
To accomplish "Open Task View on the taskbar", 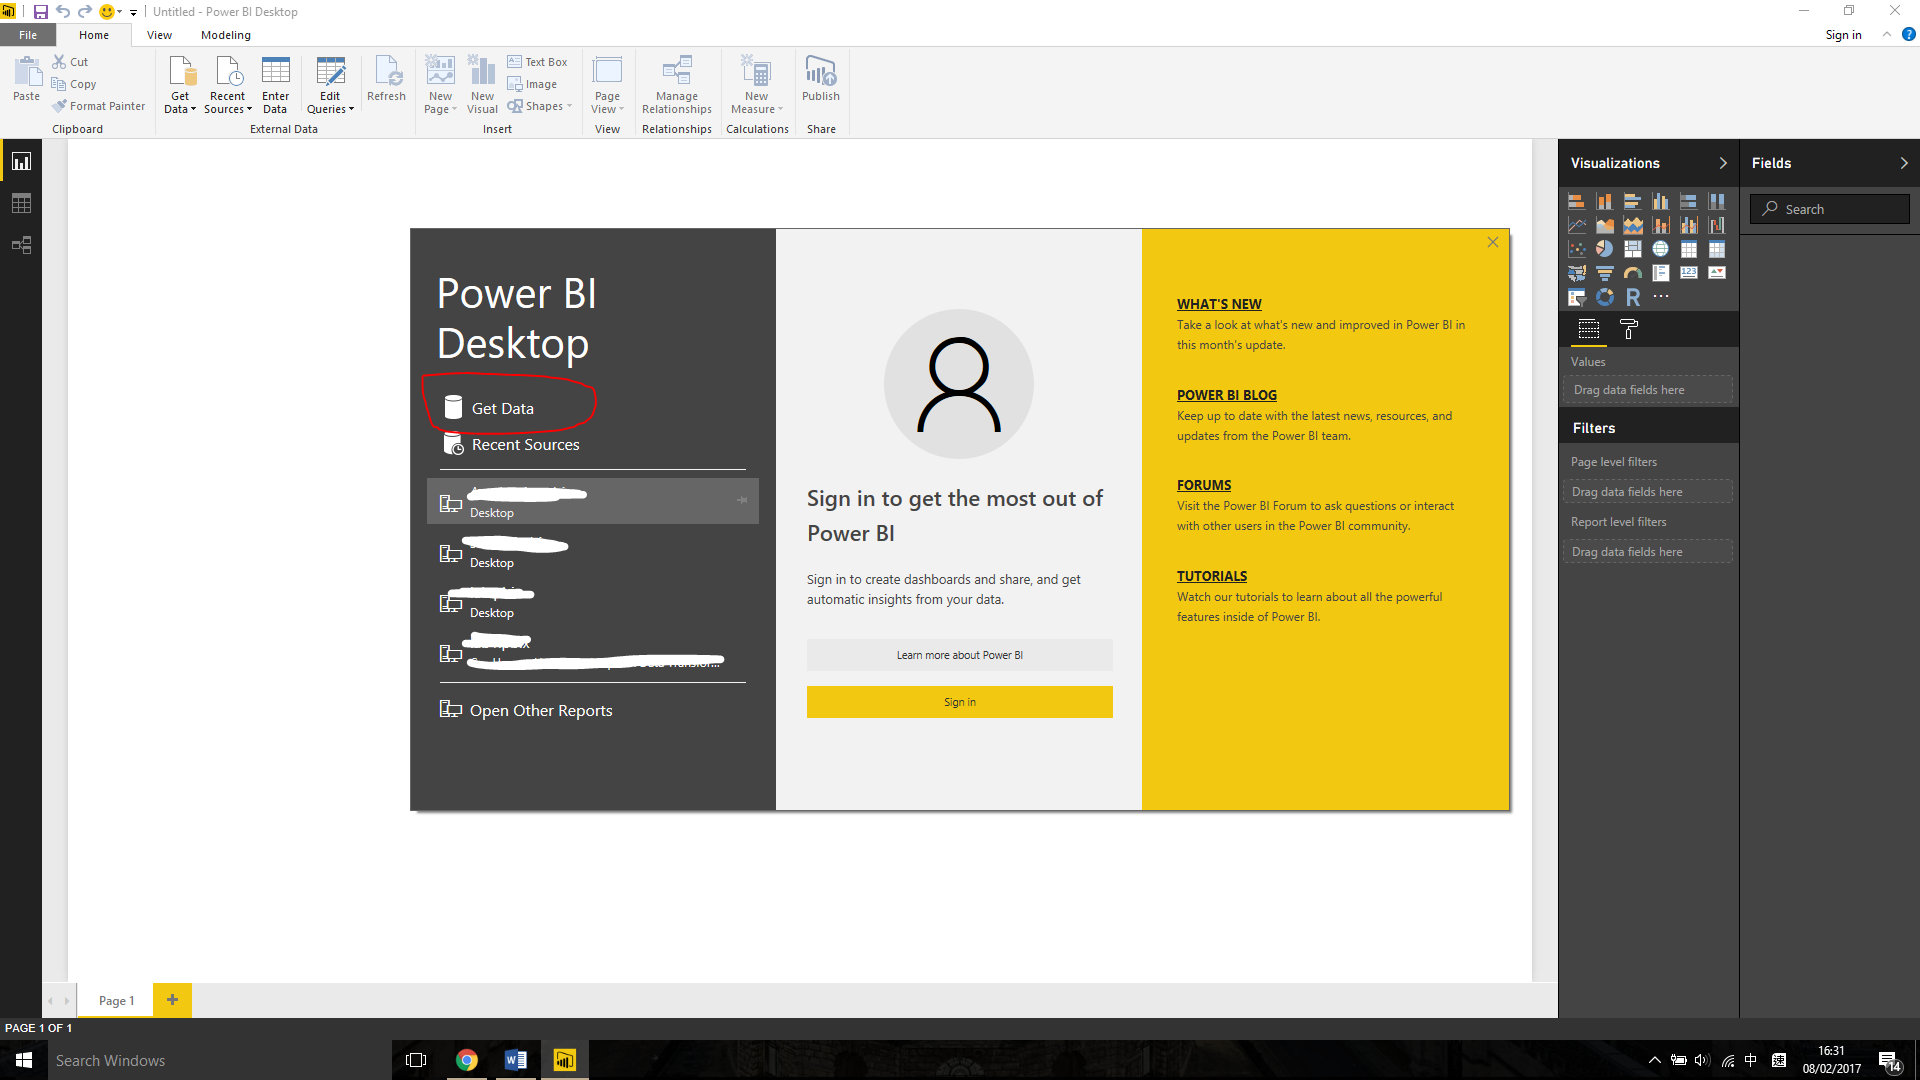I will pos(416,1060).
